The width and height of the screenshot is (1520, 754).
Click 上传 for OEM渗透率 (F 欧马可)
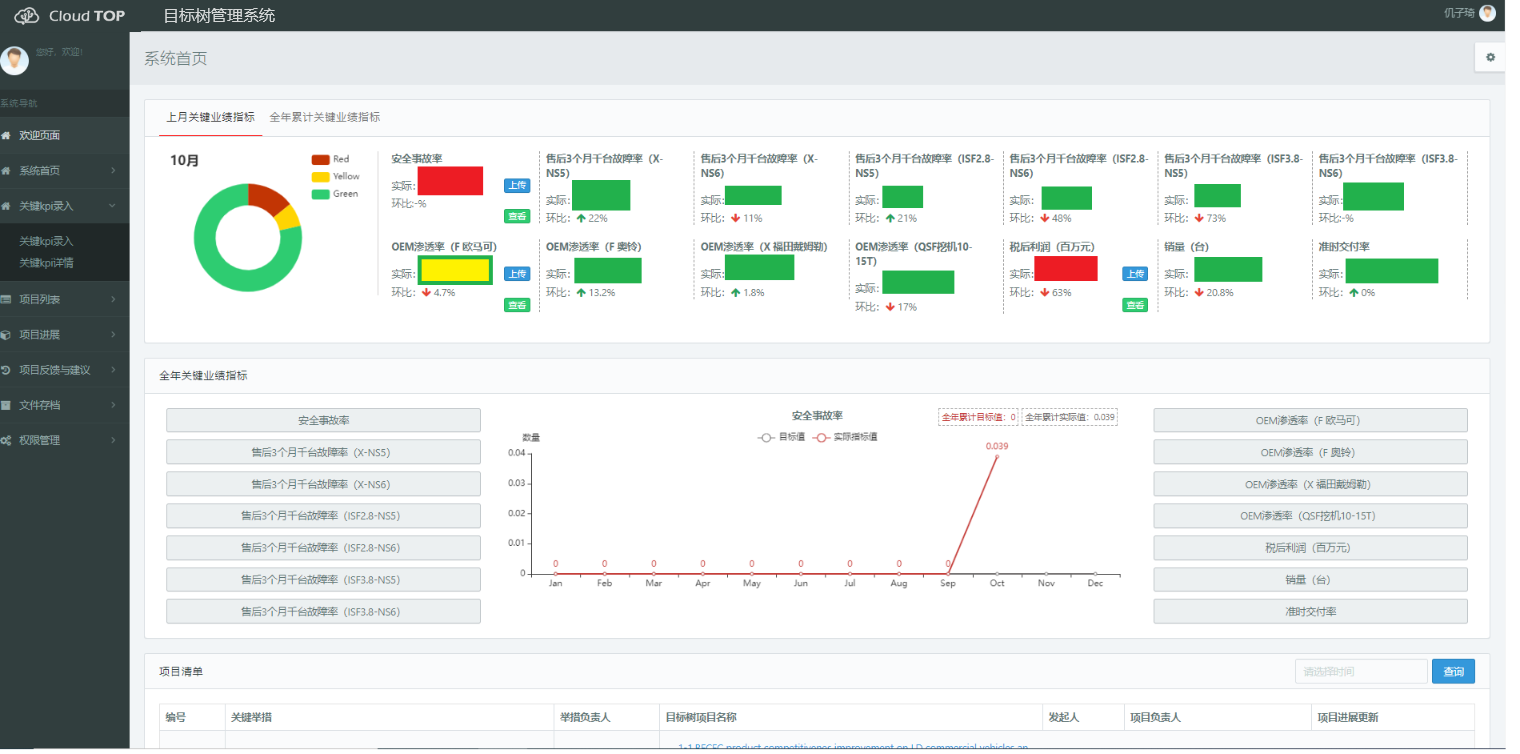click(516, 274)
